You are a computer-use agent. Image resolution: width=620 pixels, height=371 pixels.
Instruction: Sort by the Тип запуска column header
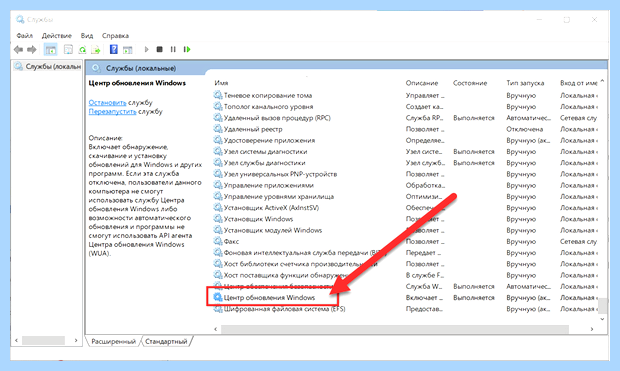[525, 83]
